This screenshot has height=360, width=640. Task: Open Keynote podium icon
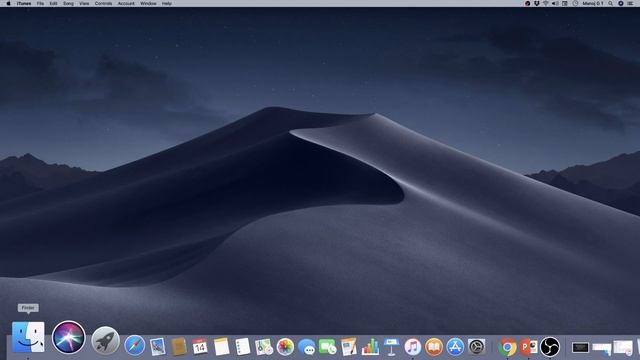pos(391,347)
